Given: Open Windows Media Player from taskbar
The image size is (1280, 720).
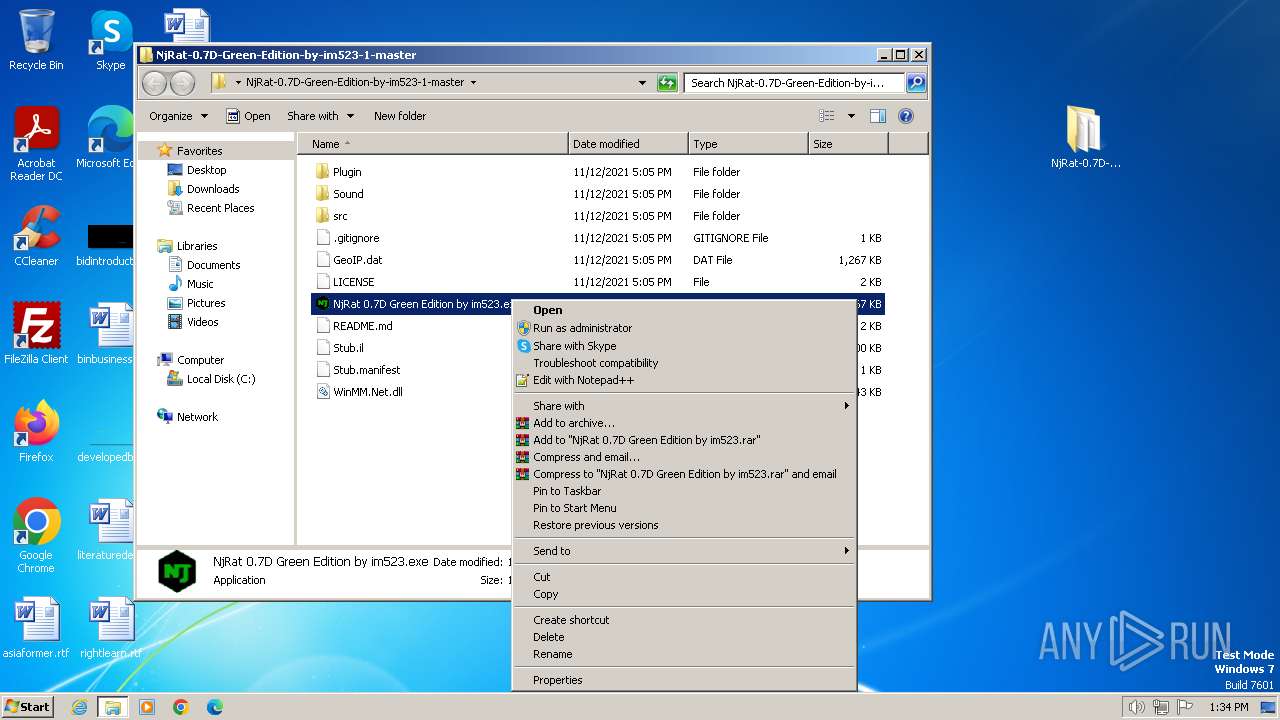Looking at the screenshot, I should (147, 707).
